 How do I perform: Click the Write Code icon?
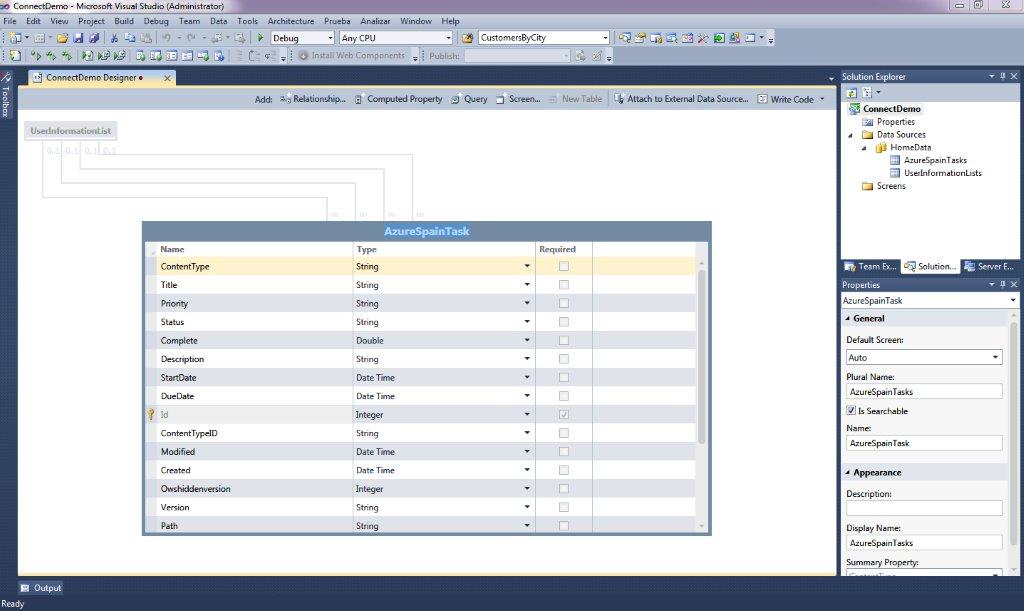click(x=762, y=99)
